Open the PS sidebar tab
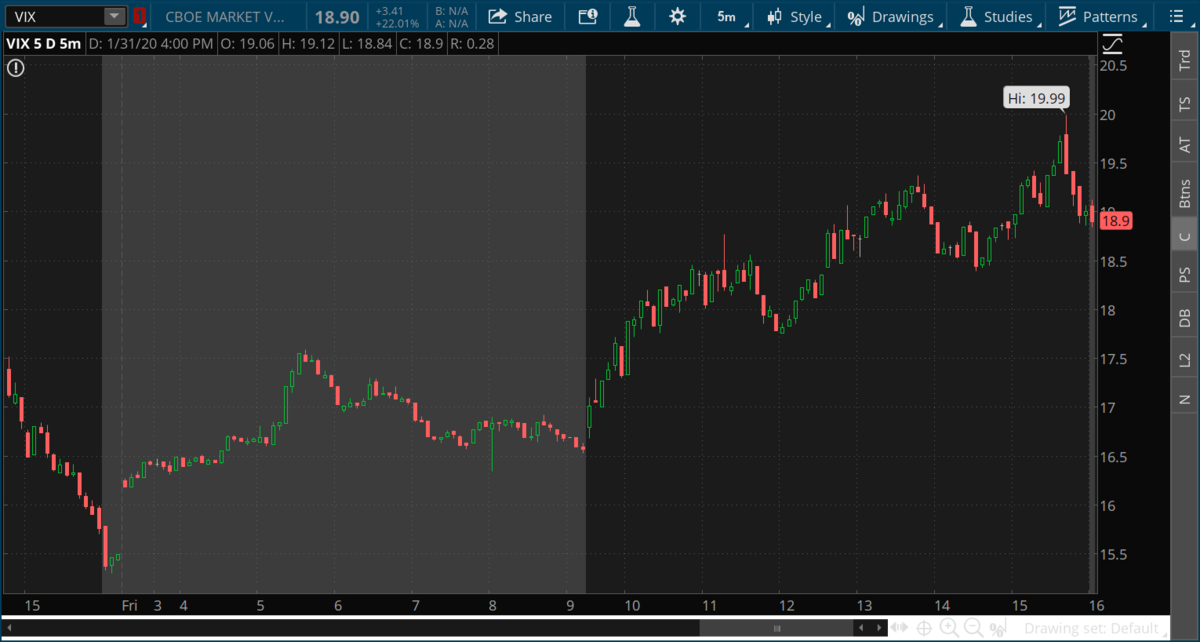Image resolution: width=1200 pixels, height=642 pixels. pos(1184,275)
